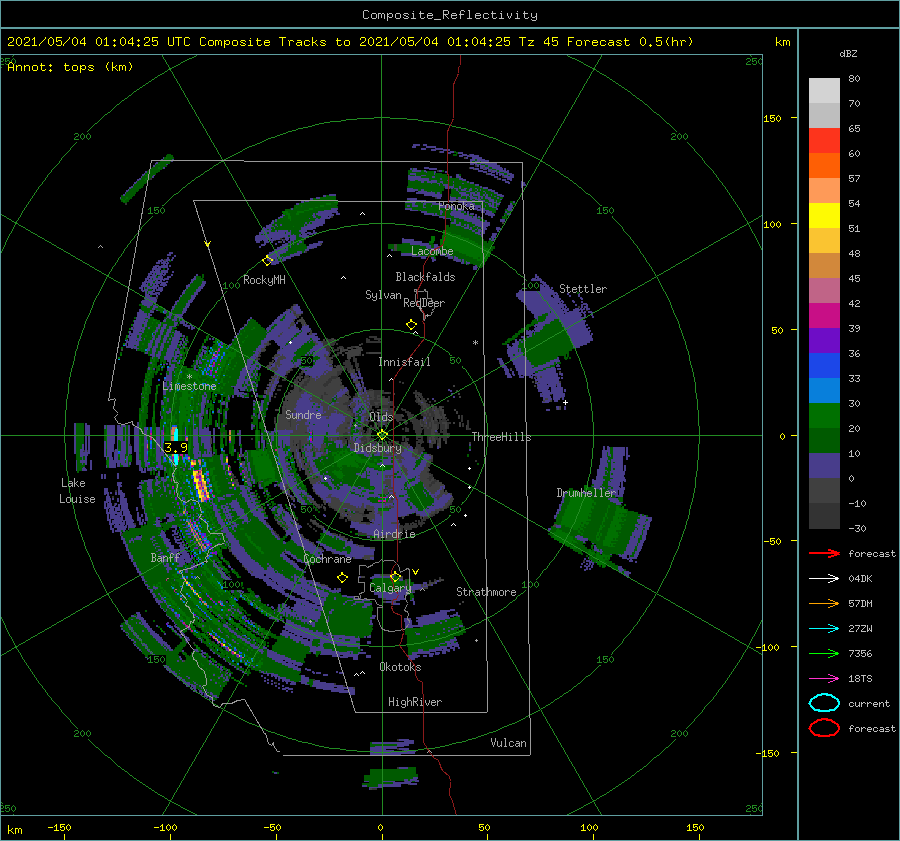Viewport: 900px width, 841px height.
Task: Click the red forecast arrow in legend
Action: pyautogui.click(x=824, y=553)
